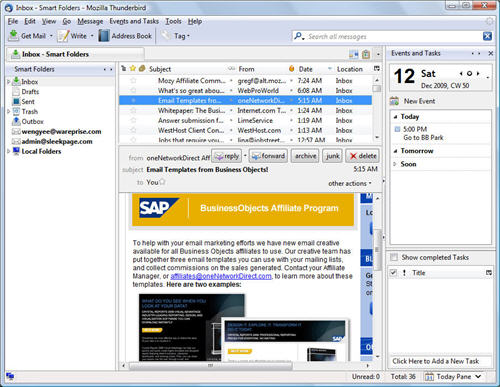Star the Answer submission message
500x387 pixels.
pyautogui.click(x=133, y=120)
